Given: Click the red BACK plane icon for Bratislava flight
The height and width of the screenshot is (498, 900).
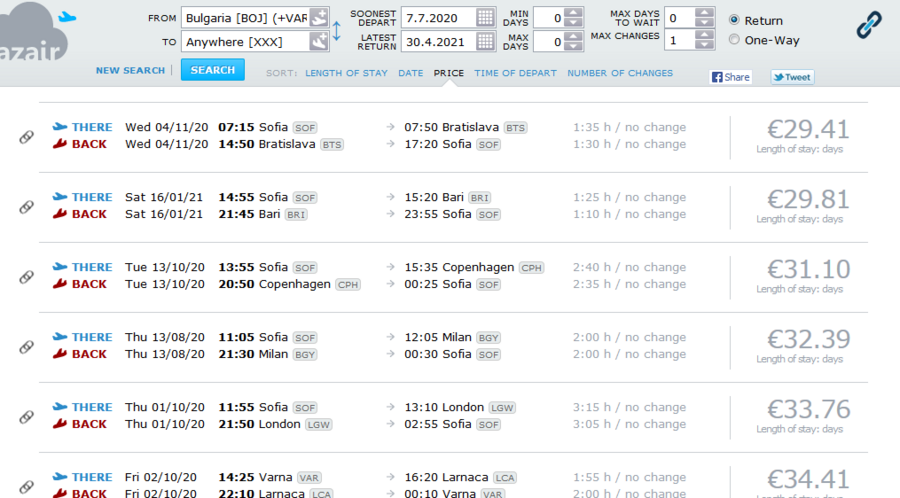Looking at the screenshot, I should tap(60, 144).
